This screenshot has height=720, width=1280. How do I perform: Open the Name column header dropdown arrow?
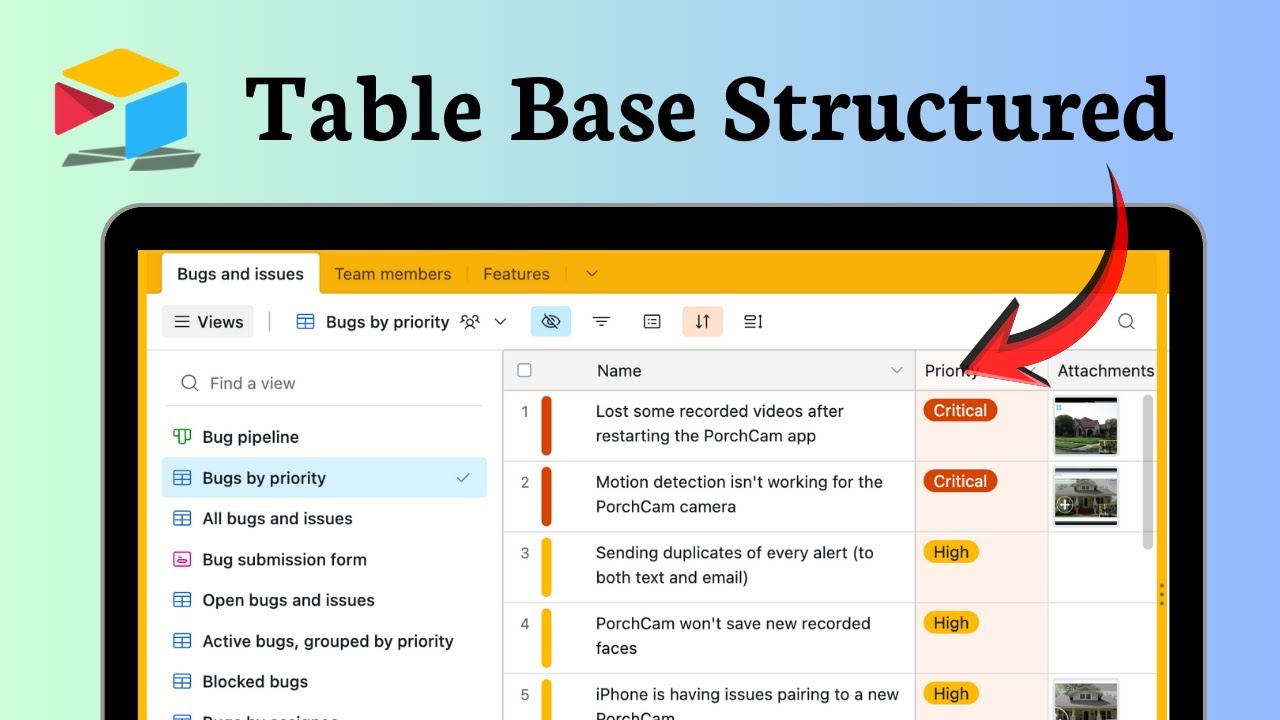coord(896,371)
